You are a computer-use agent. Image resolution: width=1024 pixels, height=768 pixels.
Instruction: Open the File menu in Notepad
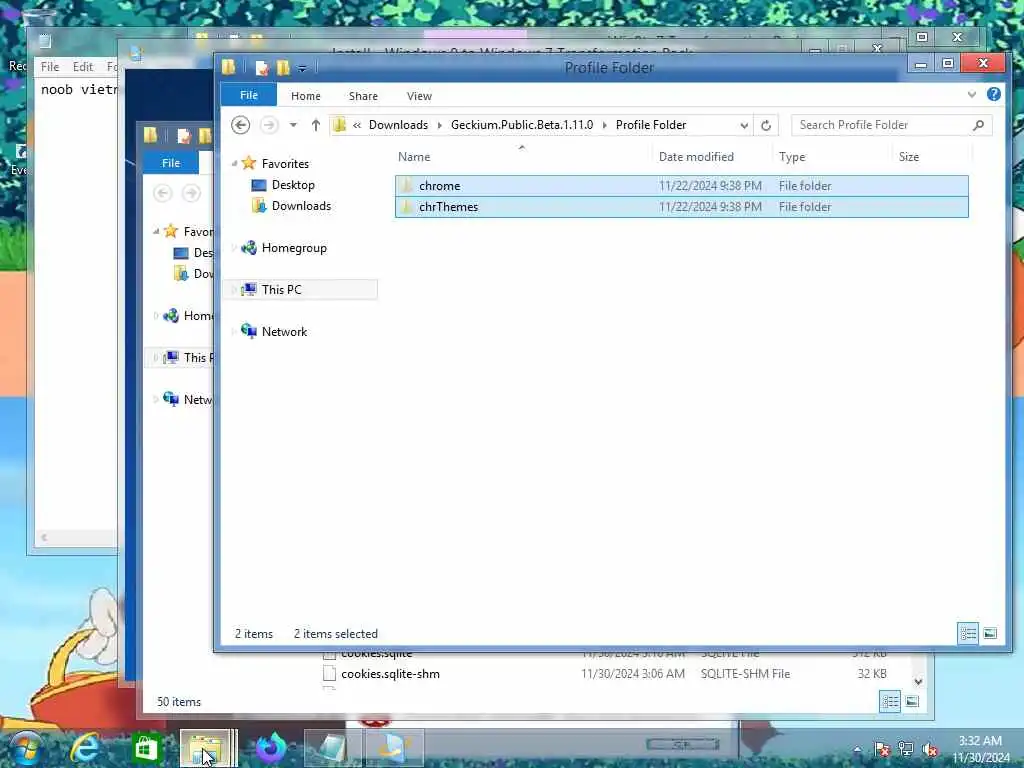[50, 67]
